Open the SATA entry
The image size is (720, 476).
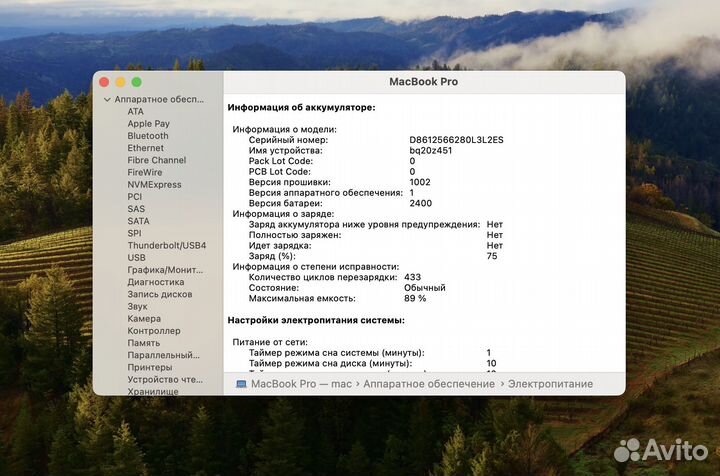click(138, 221)
